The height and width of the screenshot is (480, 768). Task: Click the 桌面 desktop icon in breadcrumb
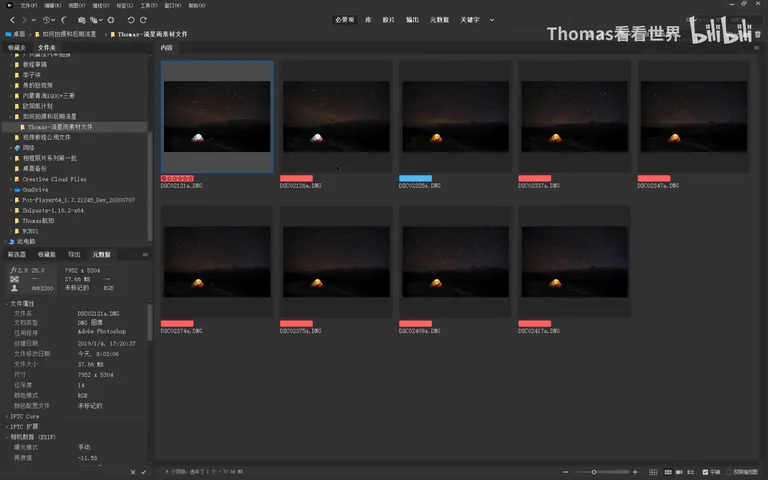coord(8,34)
